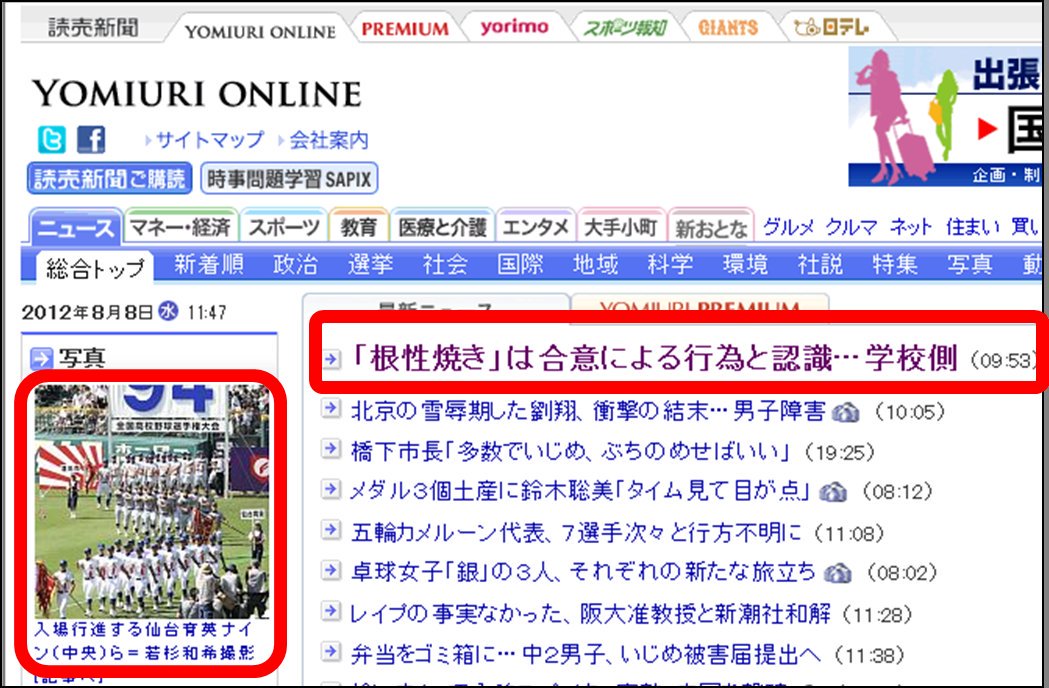This screenshot has height=688, width=1049.
Task: Select 国際 in the sub navigation
Action: pos(520,264)
